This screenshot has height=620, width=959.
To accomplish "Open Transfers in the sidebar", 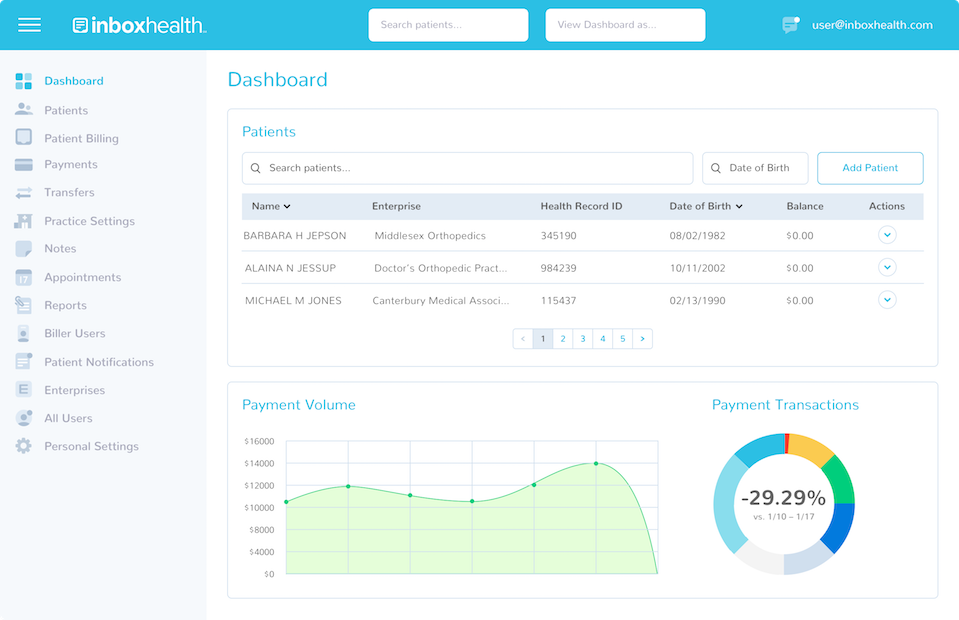I will (69, 193).
